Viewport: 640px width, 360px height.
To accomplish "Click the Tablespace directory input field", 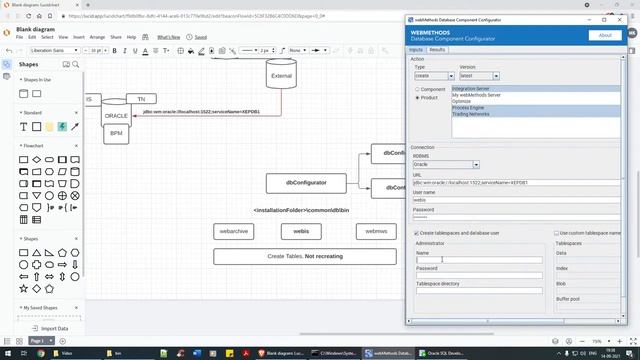I will click(x=479, y=291).
